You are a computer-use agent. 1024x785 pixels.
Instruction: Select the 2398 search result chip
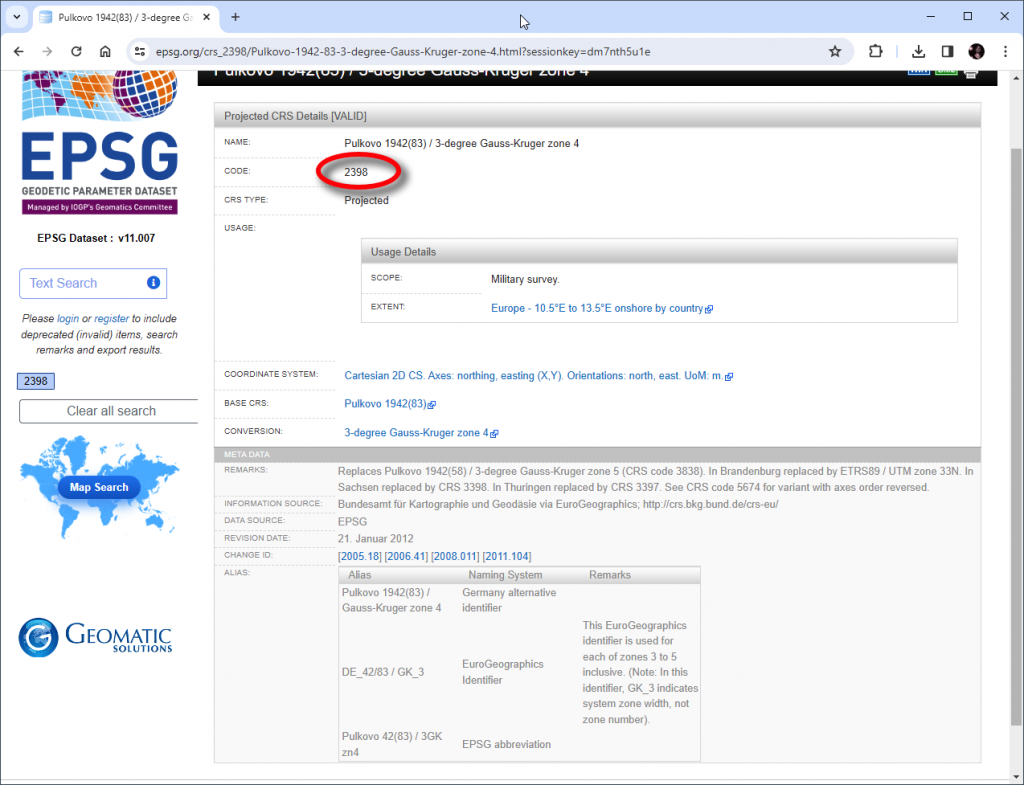point(35,381)
